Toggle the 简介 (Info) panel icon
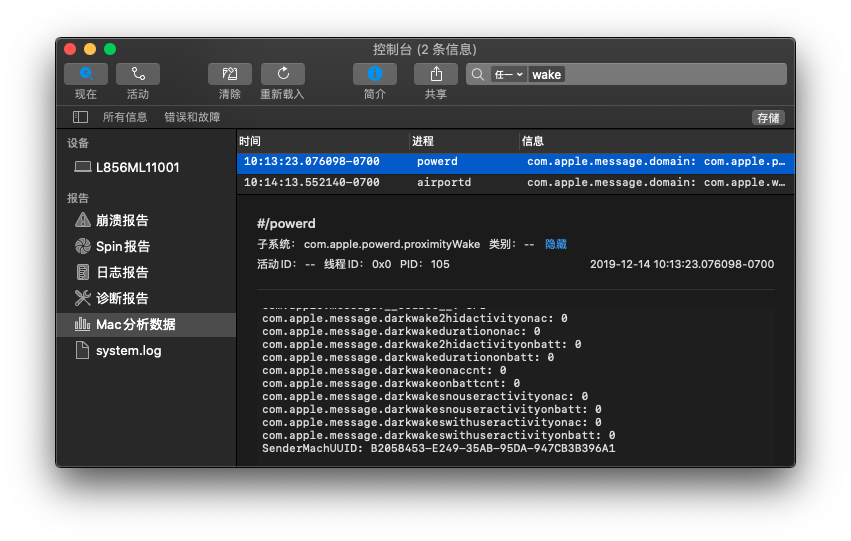This screenshot has height=541, width=851. click(375, 74)
